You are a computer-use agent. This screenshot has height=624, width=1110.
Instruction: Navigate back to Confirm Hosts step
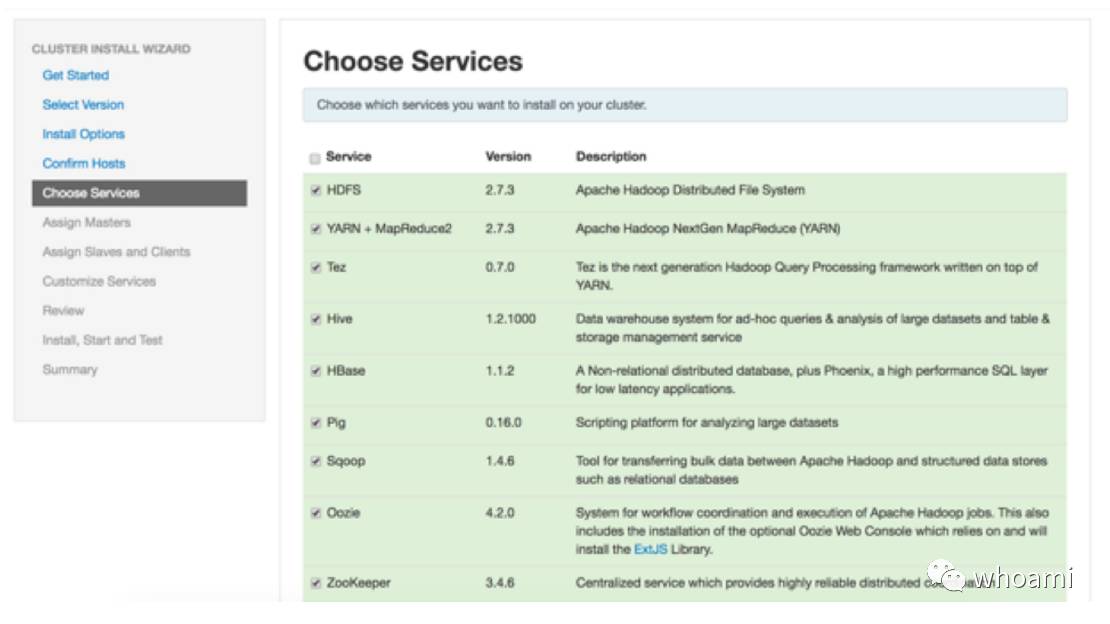click(84, 163)
